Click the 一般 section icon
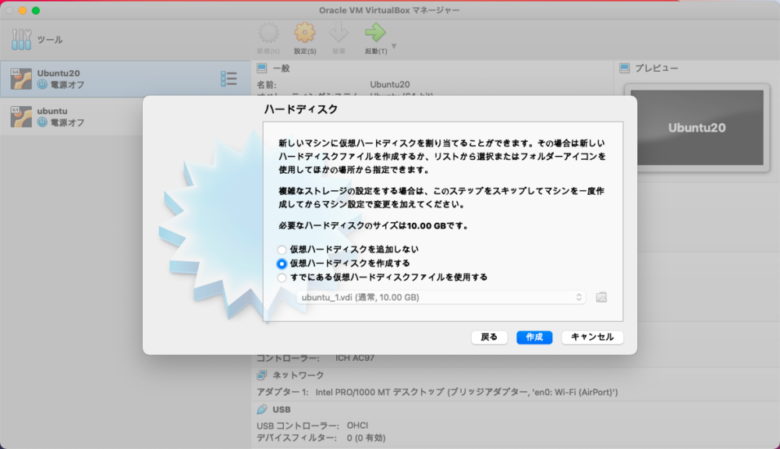780x449 pixels. pyautogui.click(x=262, y=68)
